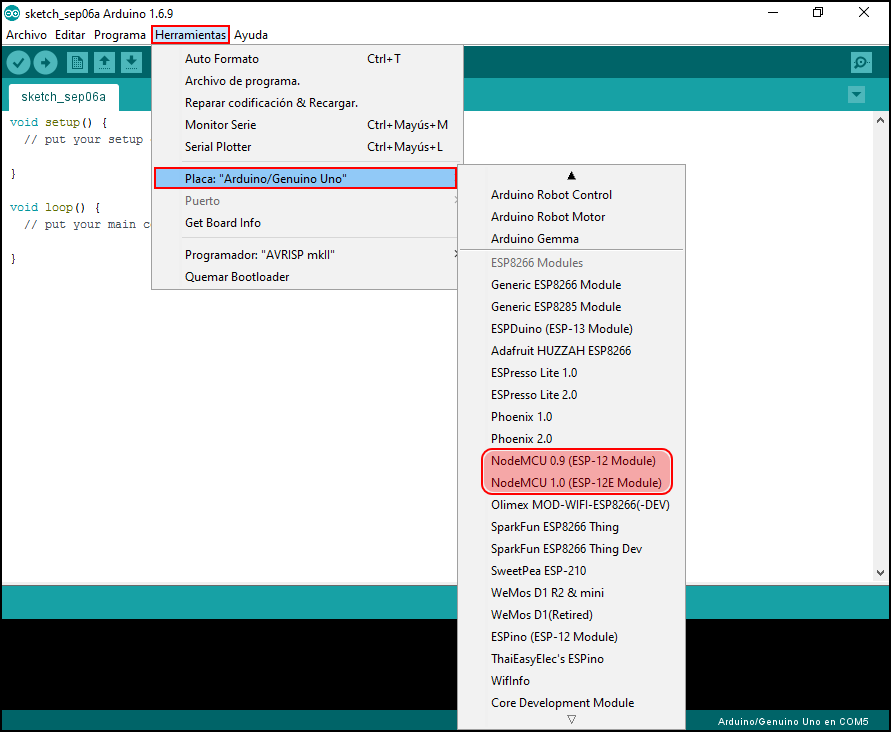This screenshot has width=891, height=732.
Task: Choose WifInfo board
Action: click(571, 681)
